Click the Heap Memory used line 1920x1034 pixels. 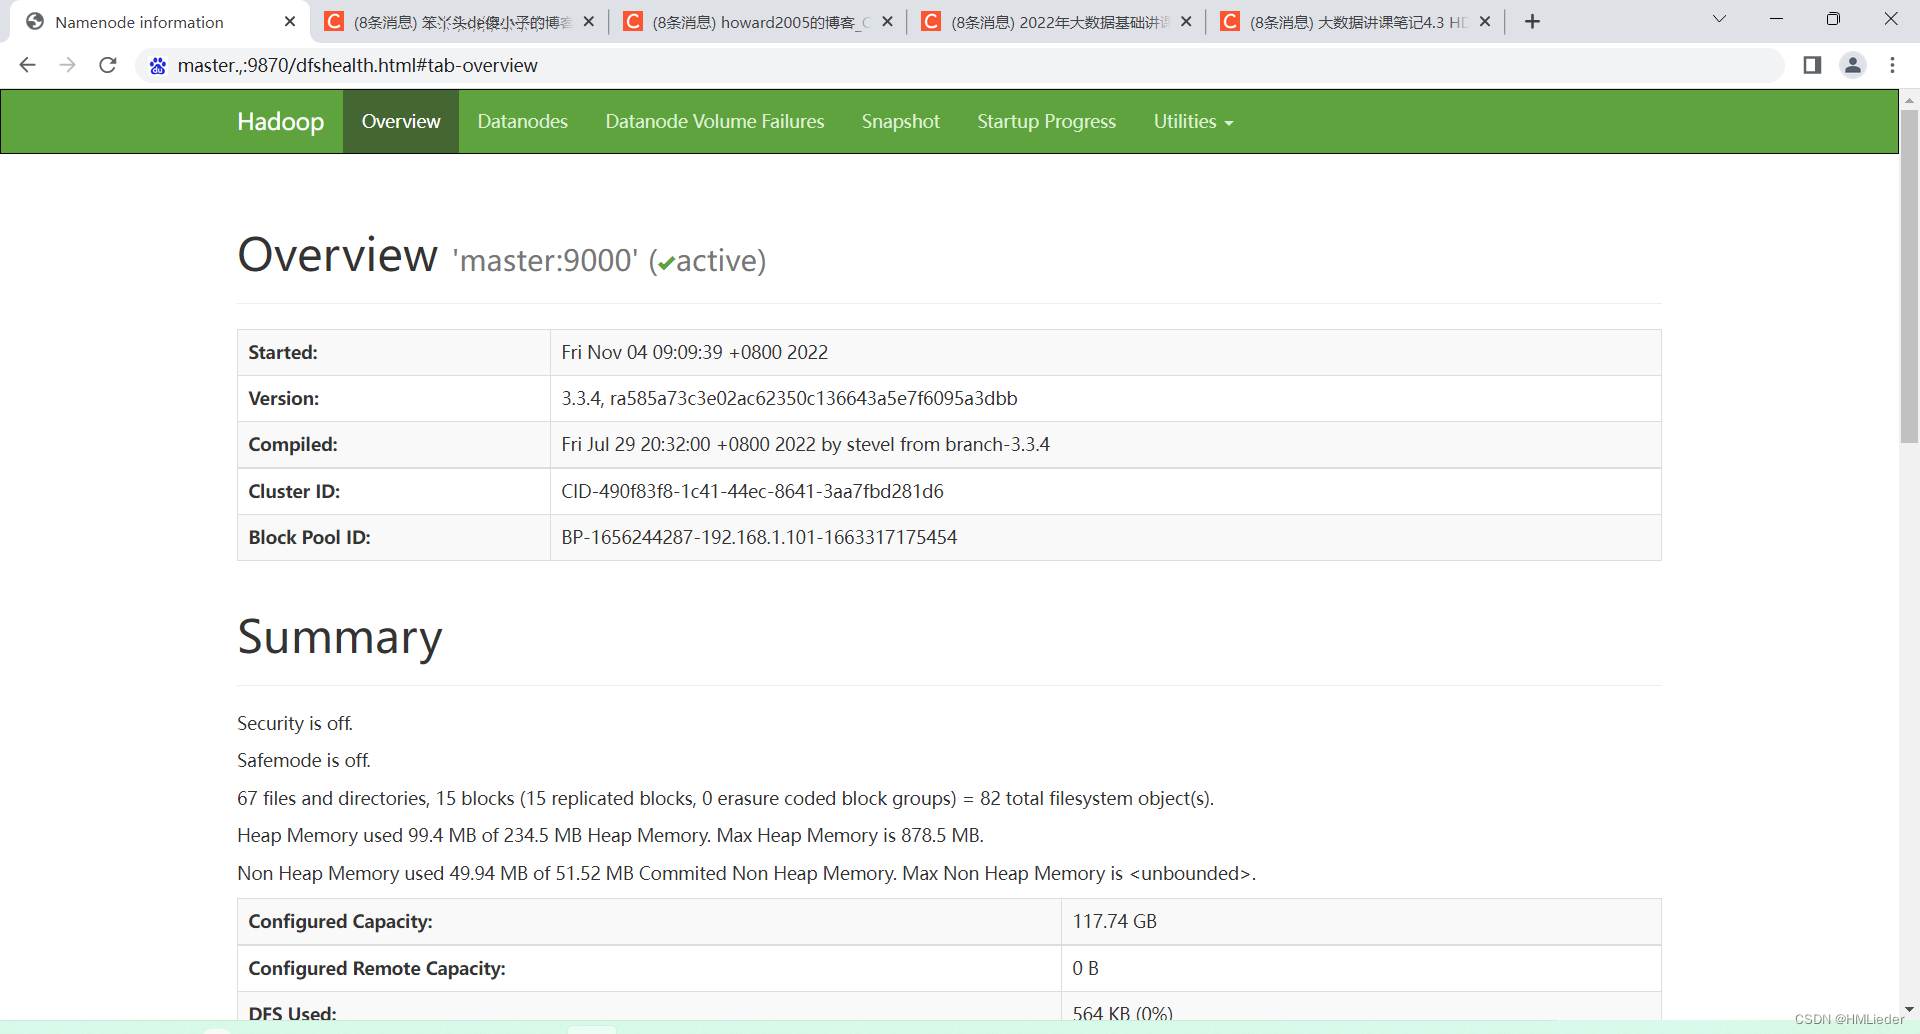[610, 835]
